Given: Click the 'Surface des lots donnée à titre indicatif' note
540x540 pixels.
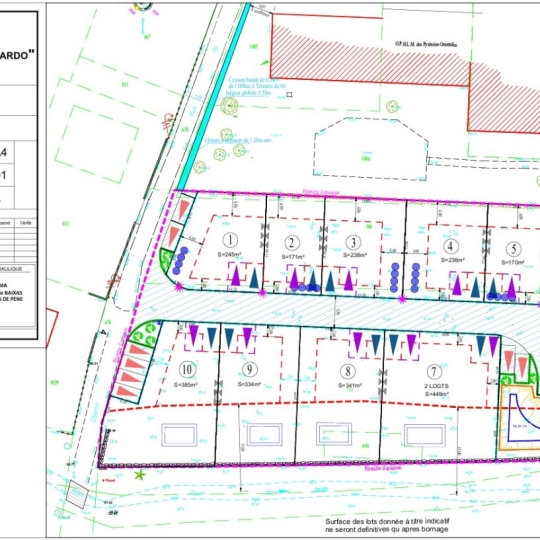Looking at the screenshot, I should click(x=387, y=525).
